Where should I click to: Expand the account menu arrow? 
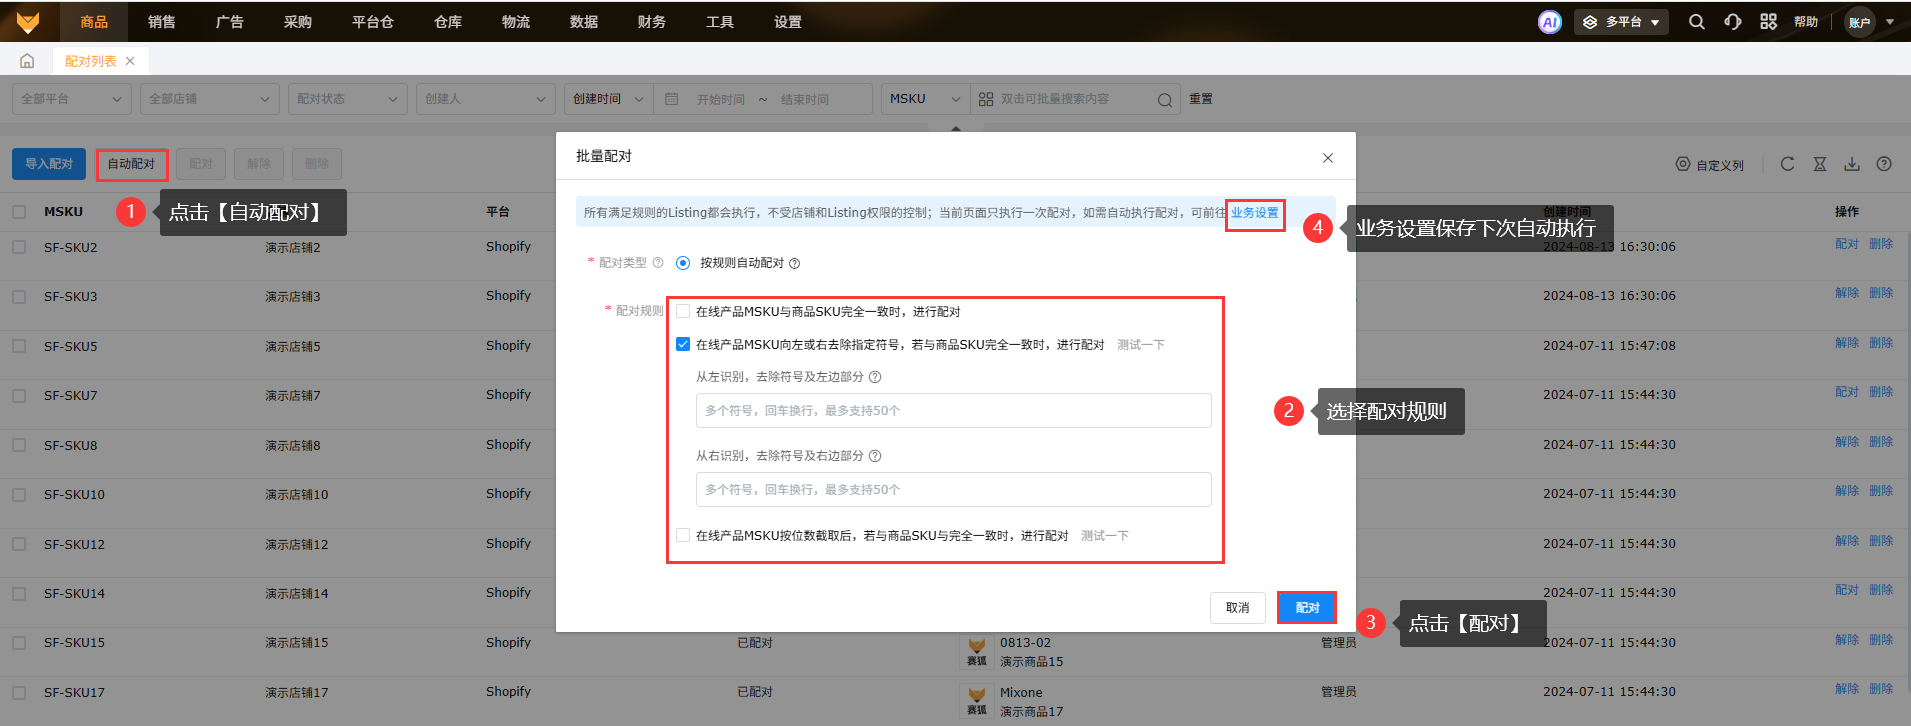1889,22
